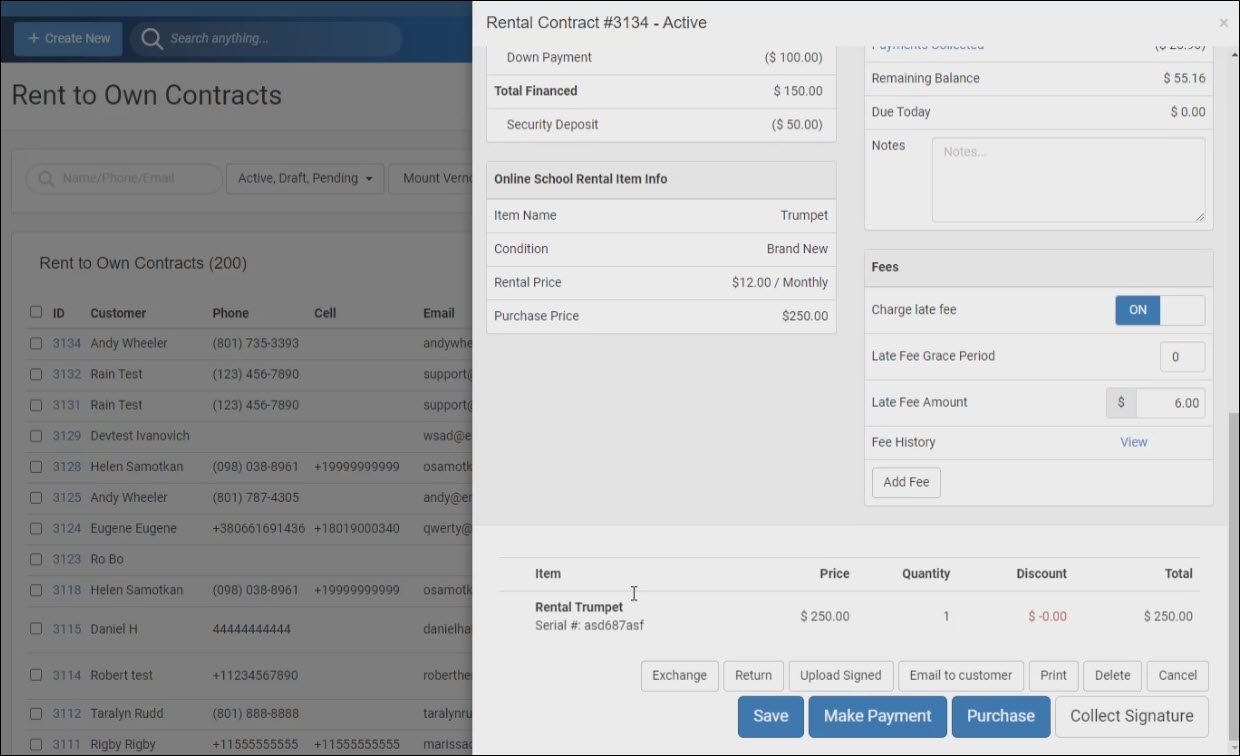Click Email to customer button
The height and width of the screenshot is (756, 1240).
click(x=961, y=676)
